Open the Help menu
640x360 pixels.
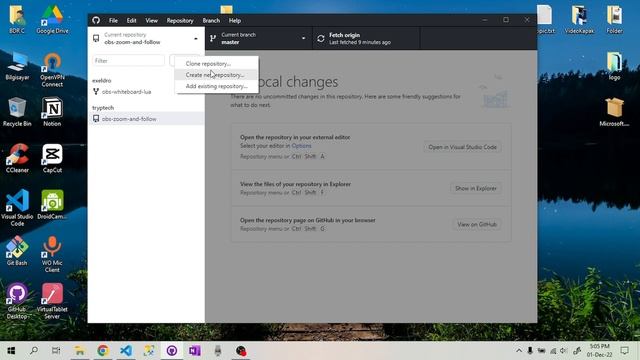pyautogui.click(x=235, y=20)
